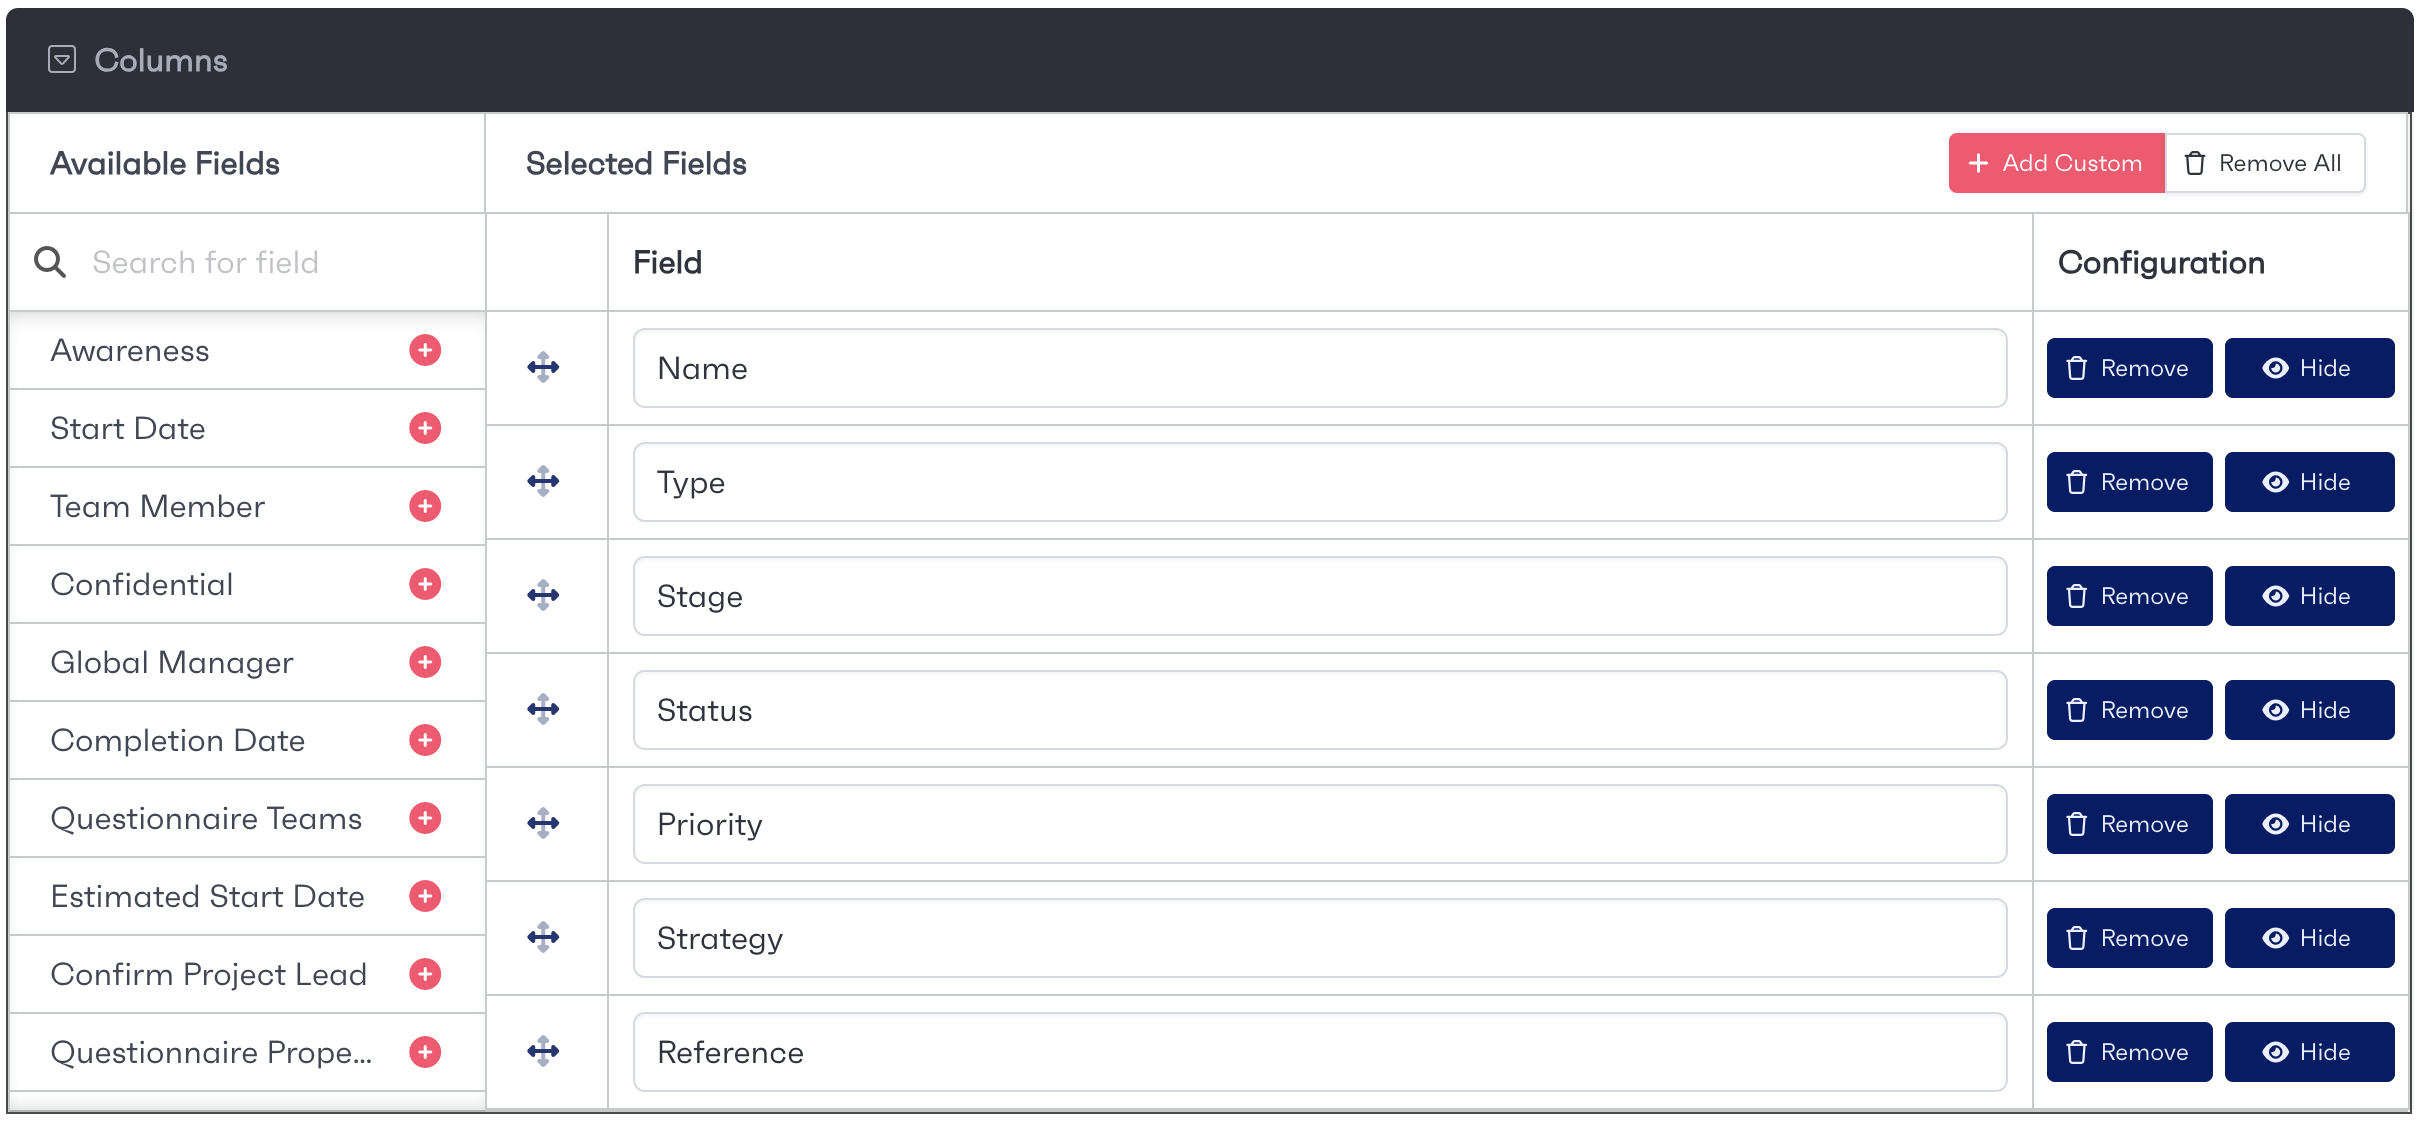The height and width of the screenshot is (1122, 2422).
Task: Collapse the Columns panel header icon
Action: click(62, 60)
